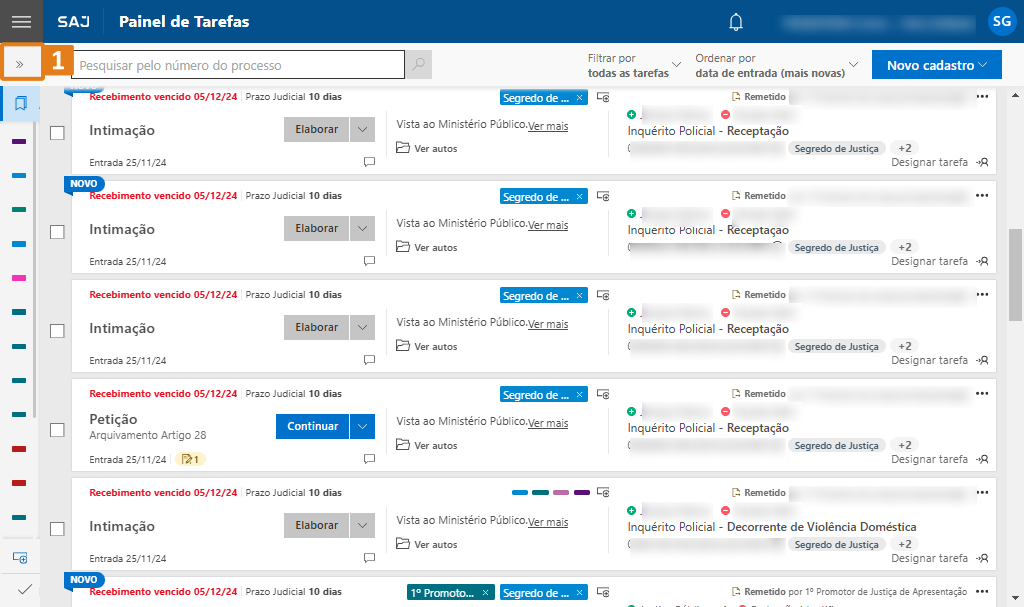The height and width of the screenshot is (607, 1024).
Task: Check the second Intimação card with NOVO badge
Action: (x=58, y=231)
